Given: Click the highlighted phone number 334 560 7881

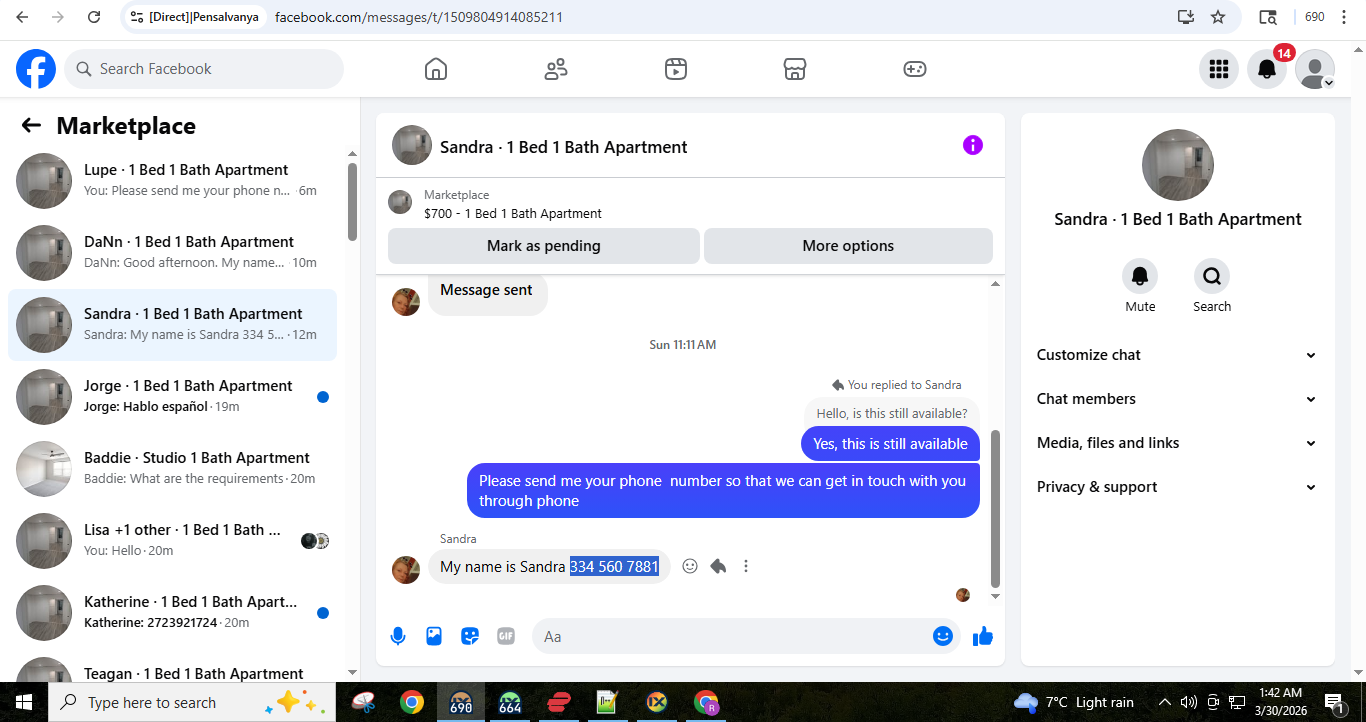Looking at the screenshot, I should [614, 567].
